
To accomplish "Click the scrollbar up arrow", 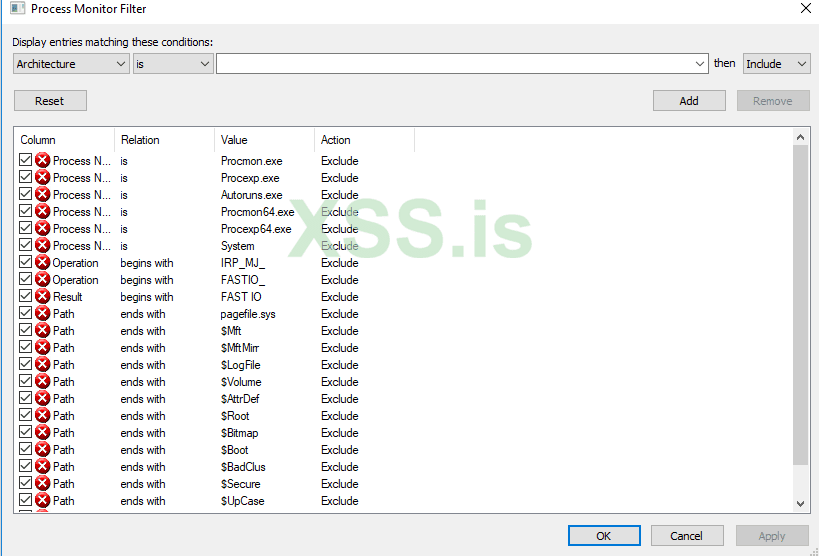I will 800,137.
